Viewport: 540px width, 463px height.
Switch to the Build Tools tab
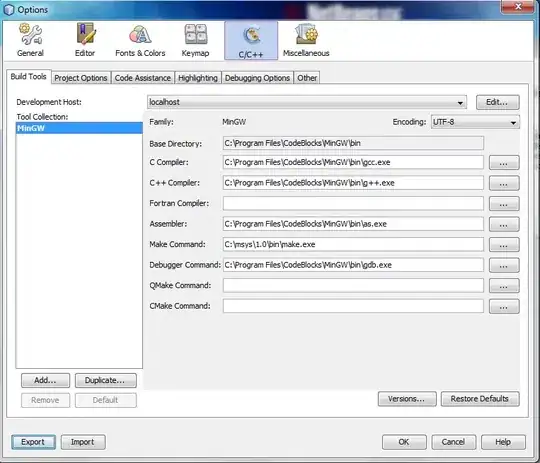tap(29, 76)
